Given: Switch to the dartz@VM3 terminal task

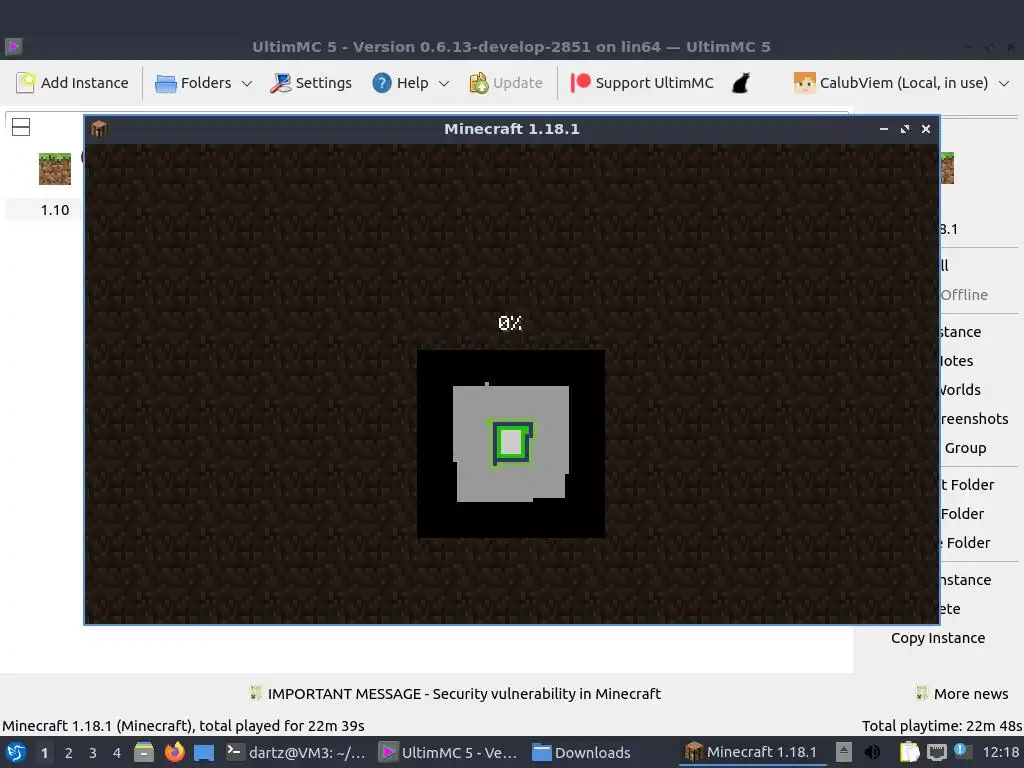Looking at the screenshot, I should [x=295, y=752].
